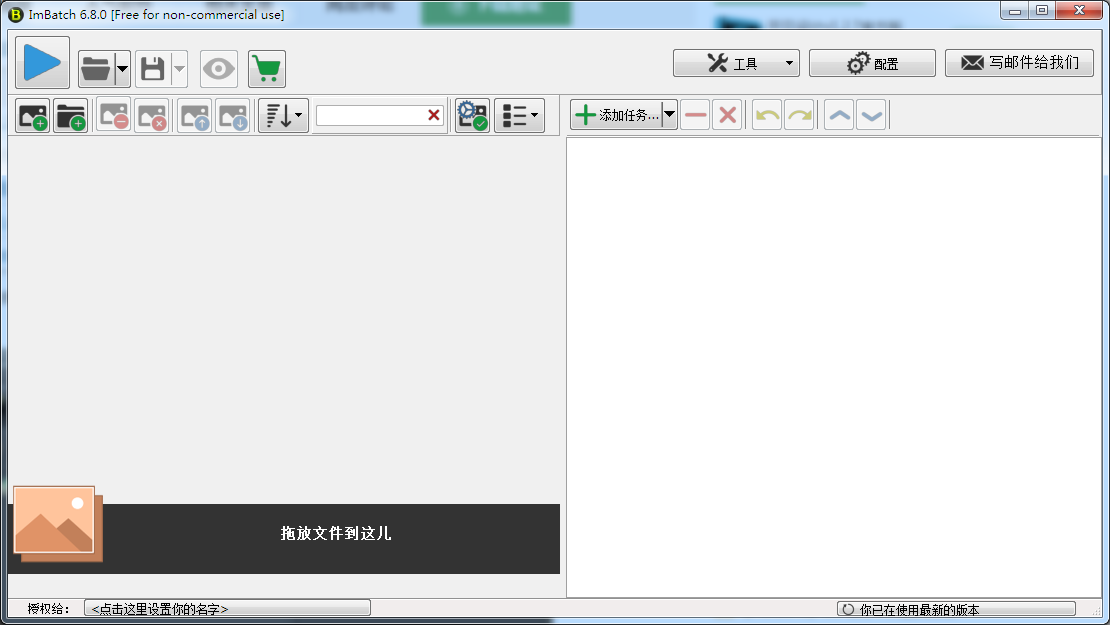This screenshot has width=1110, height=625.
Task: Expand the save dropdown arrow
Action: tap(180, 69)
